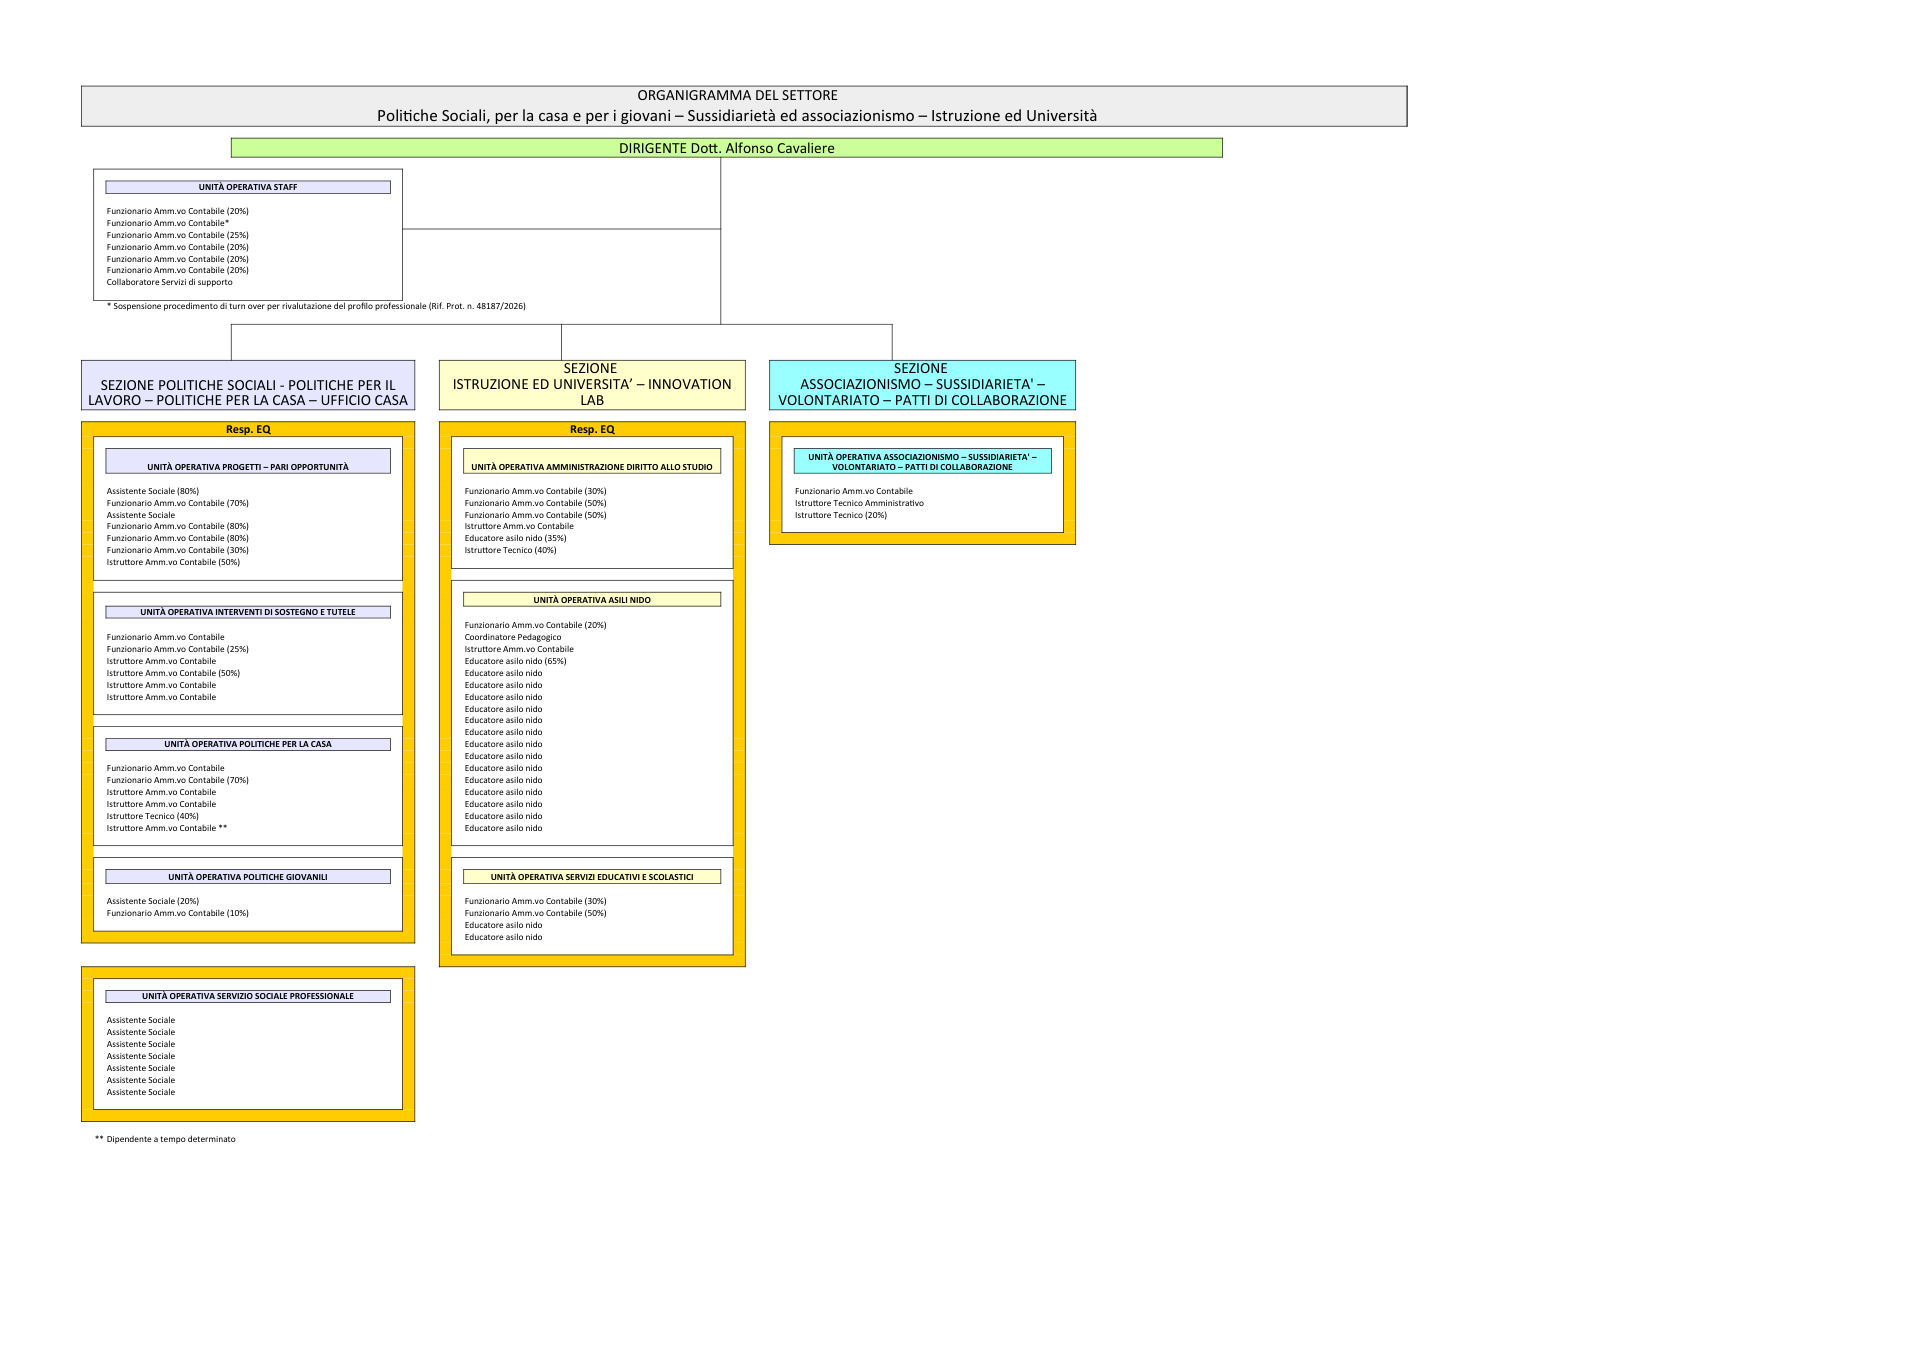
Task: Click the 'ORGANIGRAMMA DEL SETTORE' title
Action: click(x=738, y=95)
